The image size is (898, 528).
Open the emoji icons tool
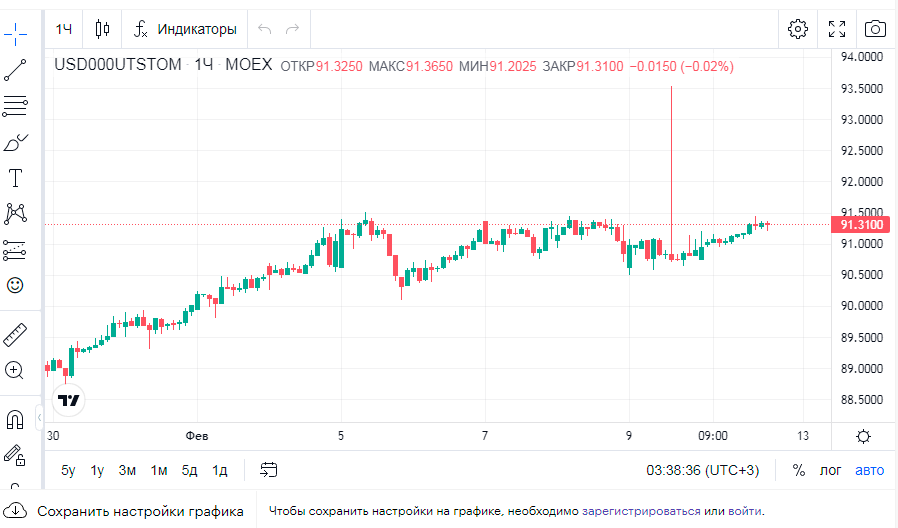(15, 285)
